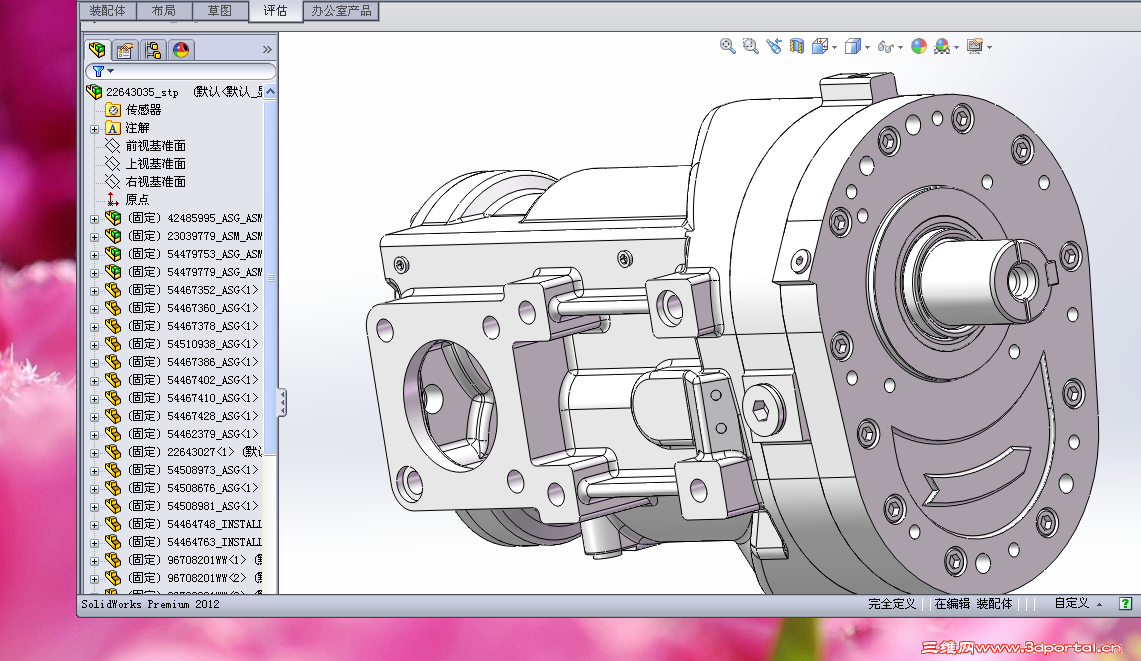Open the DisplayManager color ball tab
The width and height of the screenshot is (1141, 661).
point(181,50)
